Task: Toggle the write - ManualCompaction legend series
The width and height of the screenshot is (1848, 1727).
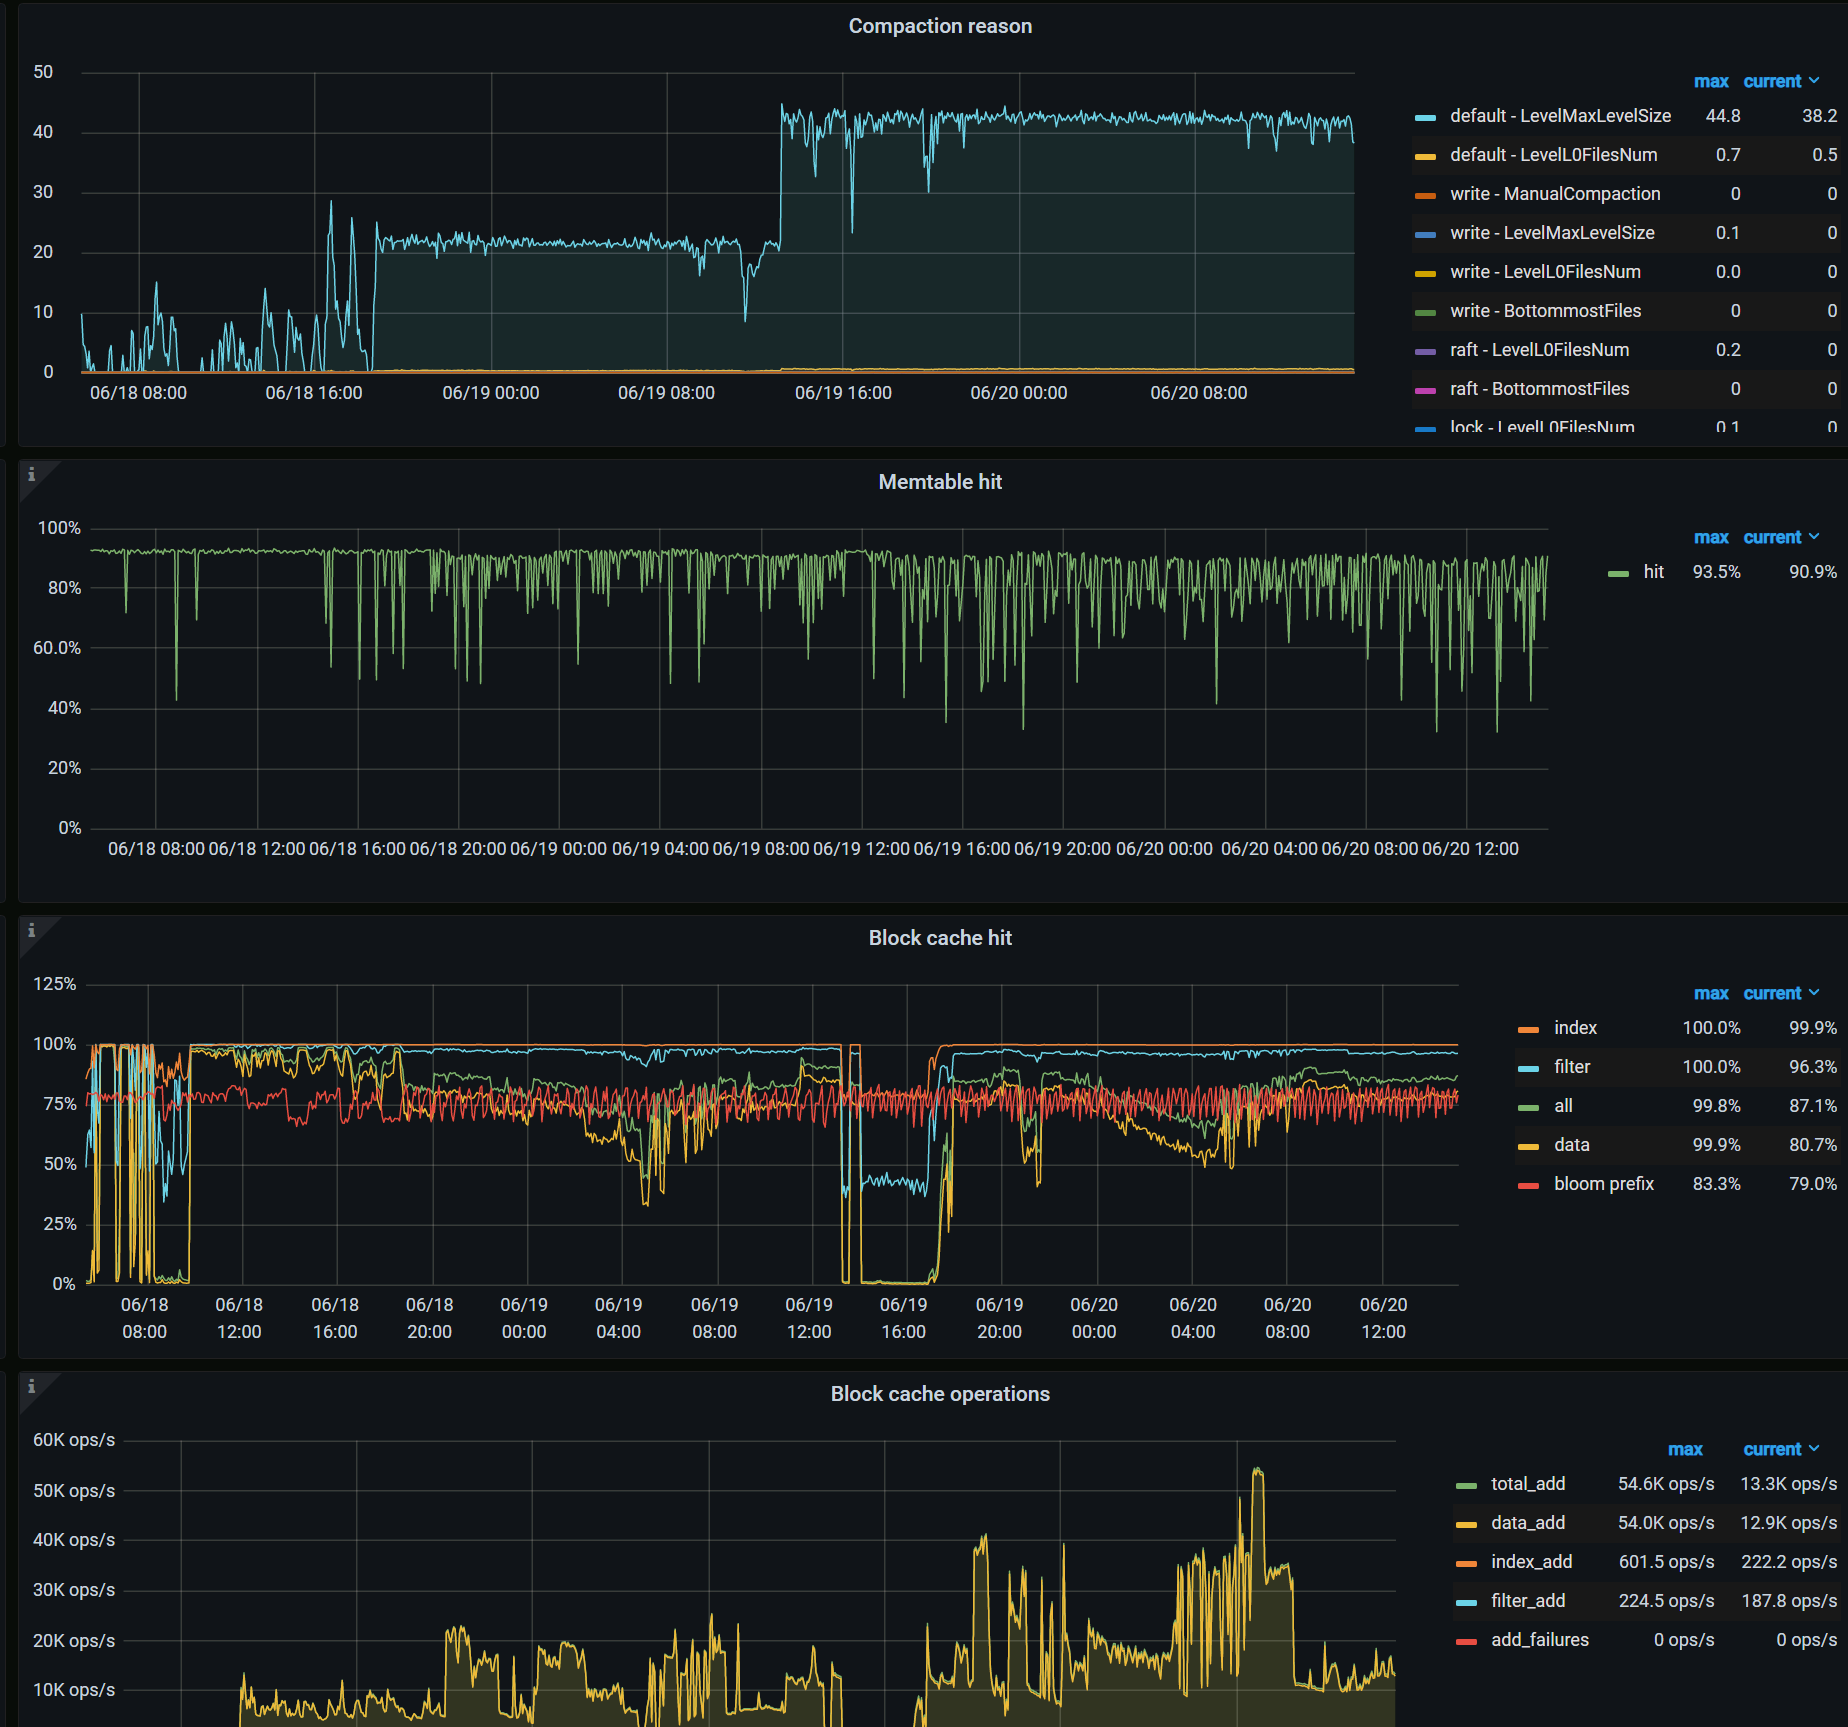Action: click(x=1554, y=194)
